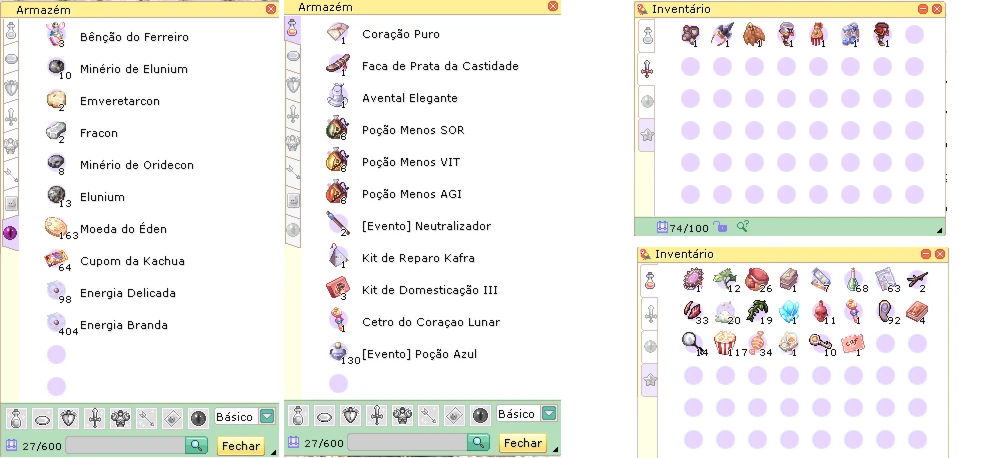
Task: Switch to sword side tab in Coração Puro storage
Action: [x=293, y=114]
